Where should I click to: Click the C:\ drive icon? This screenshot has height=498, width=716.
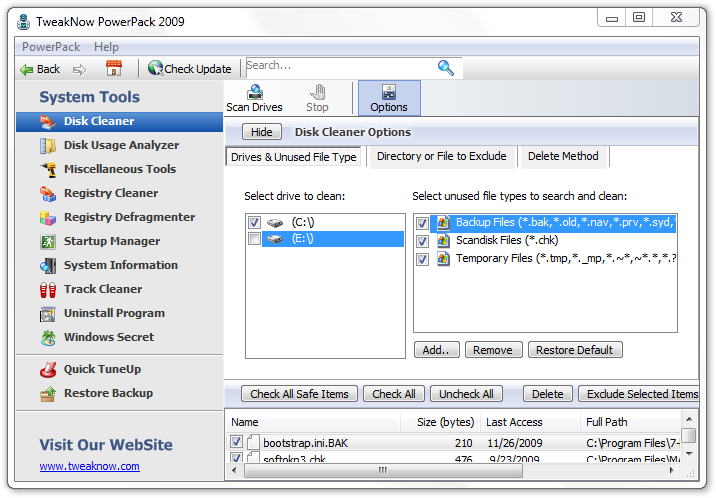[x=275, y=223]
